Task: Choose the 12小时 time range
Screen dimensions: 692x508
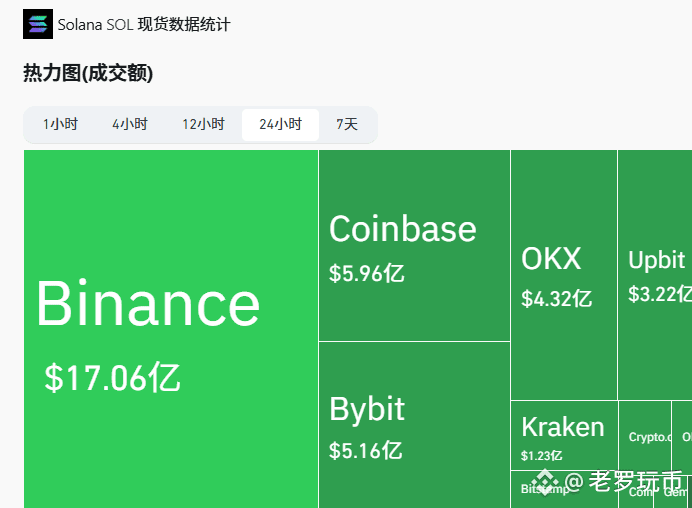Action: (203, 124)
